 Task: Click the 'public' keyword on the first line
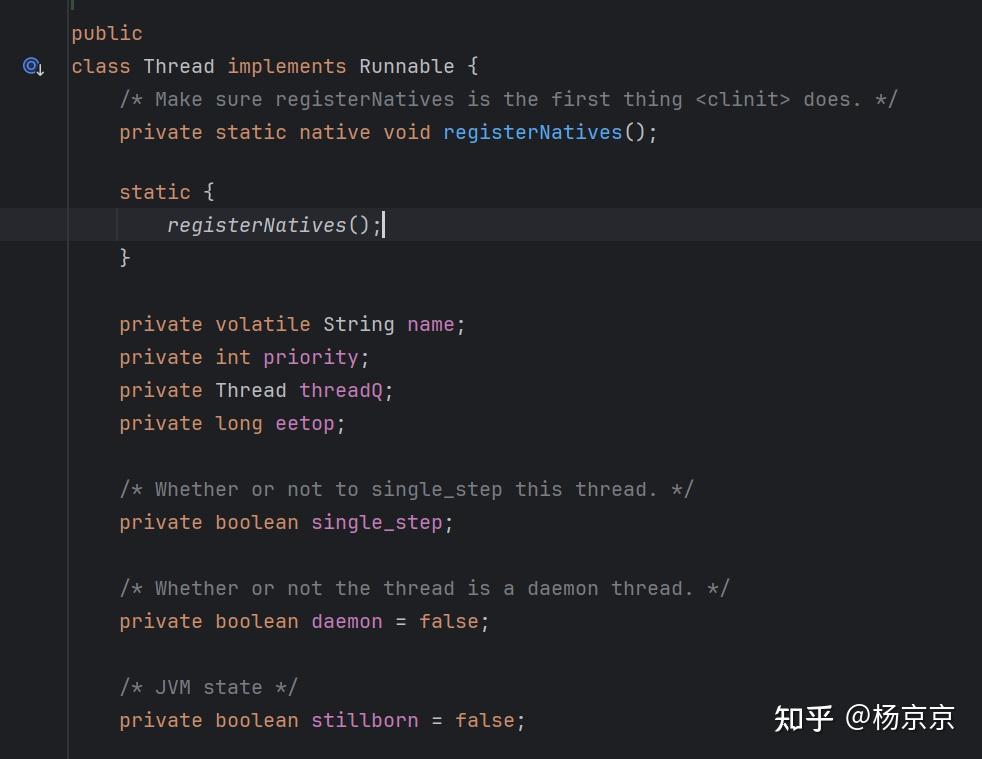(x=107, y=34)
